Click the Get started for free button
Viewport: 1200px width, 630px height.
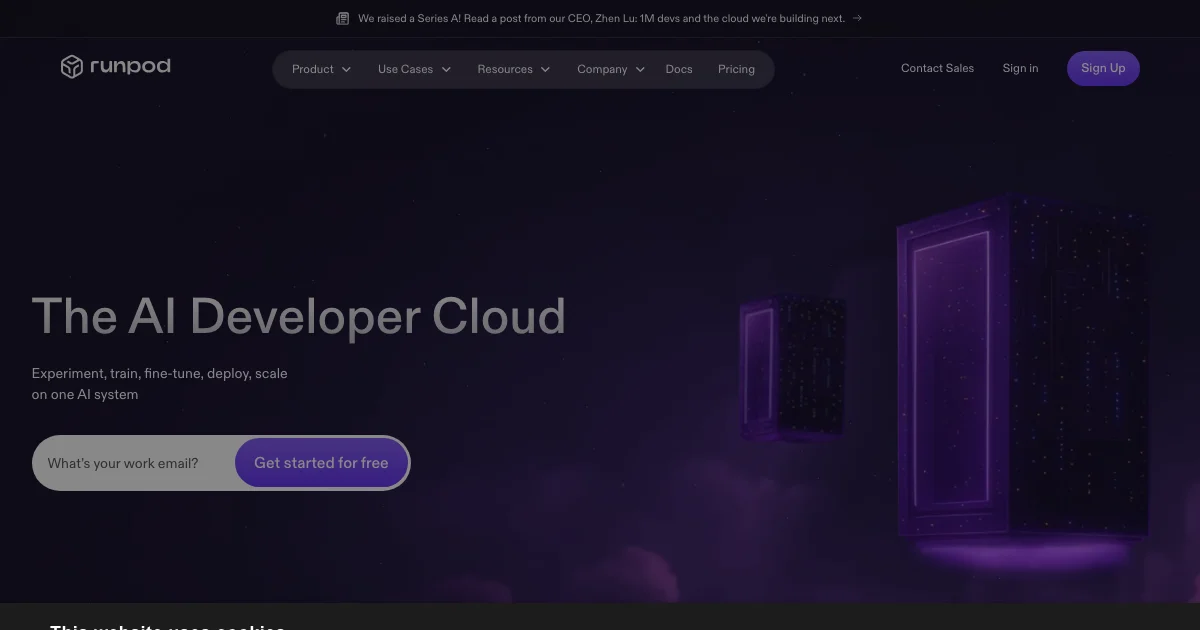tap(321, 463)
